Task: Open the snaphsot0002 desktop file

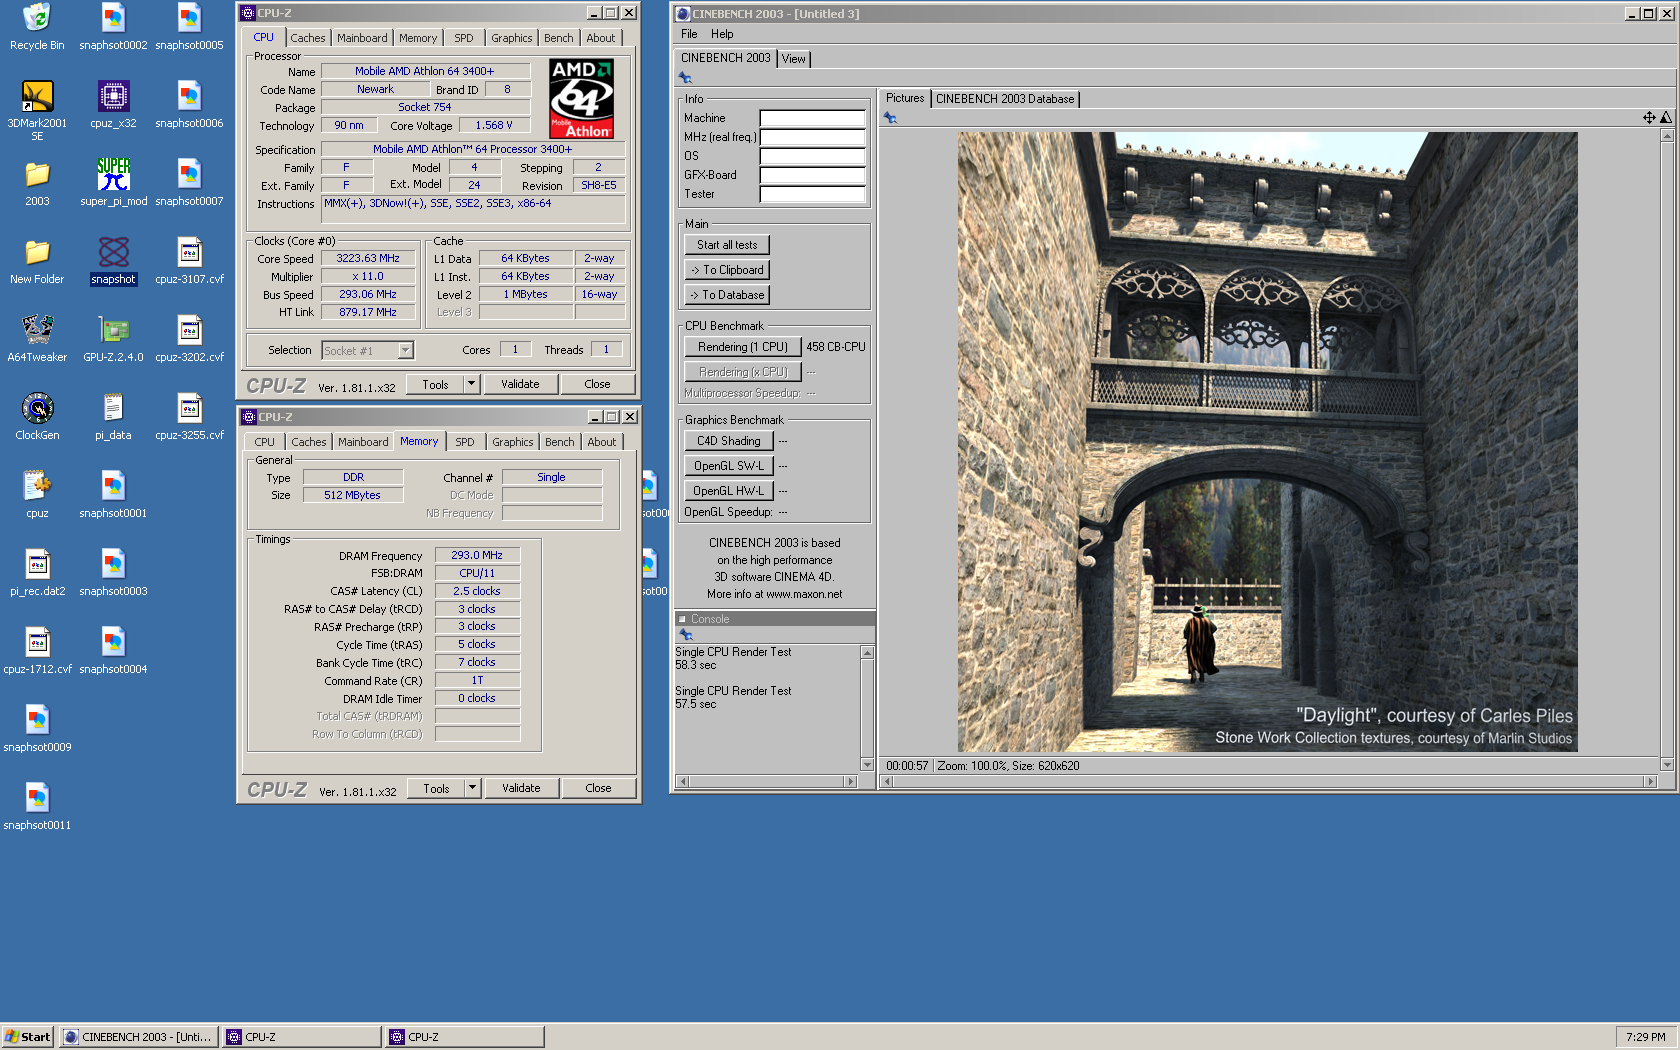Action: pyautogui.click(x=113, y=27)
